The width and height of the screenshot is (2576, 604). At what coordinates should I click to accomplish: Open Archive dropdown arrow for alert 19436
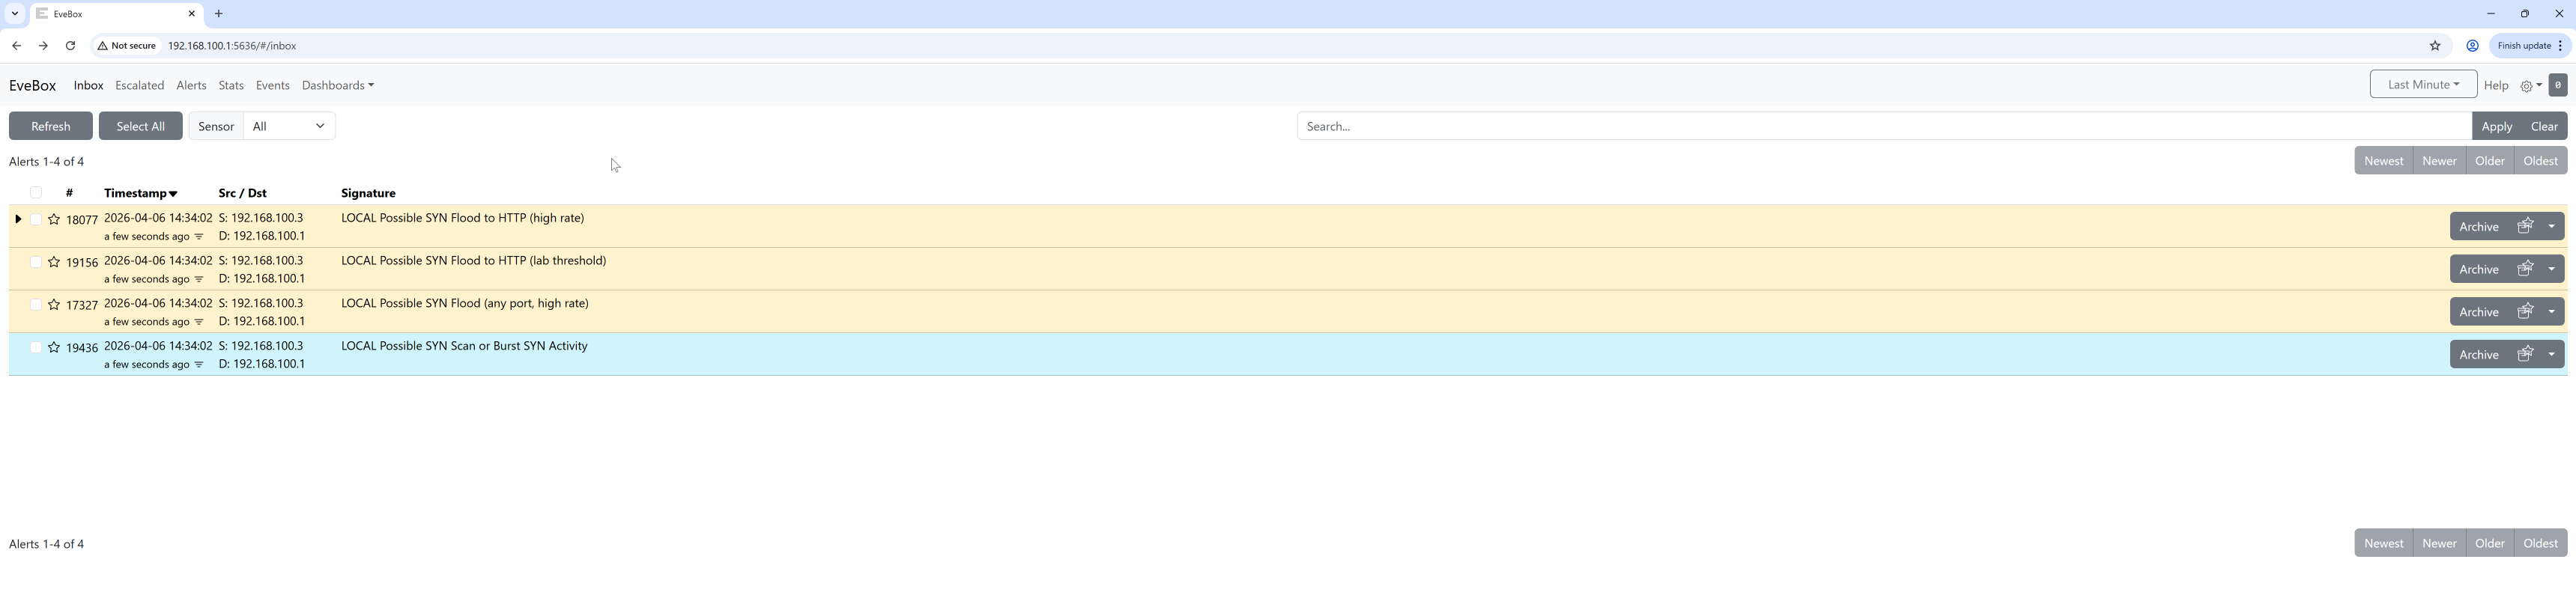click(x=2552, y=354)
